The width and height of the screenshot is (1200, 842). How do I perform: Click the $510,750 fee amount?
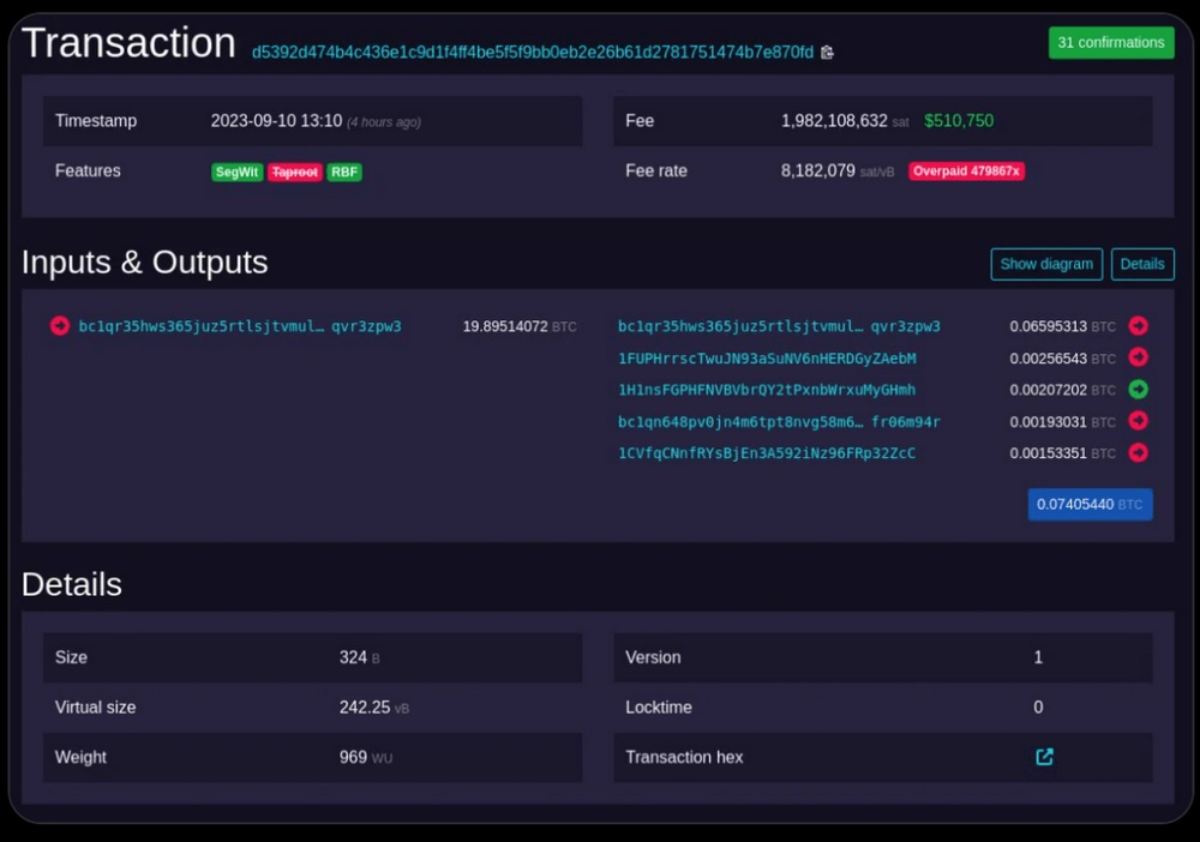click(x=959, y=121)
